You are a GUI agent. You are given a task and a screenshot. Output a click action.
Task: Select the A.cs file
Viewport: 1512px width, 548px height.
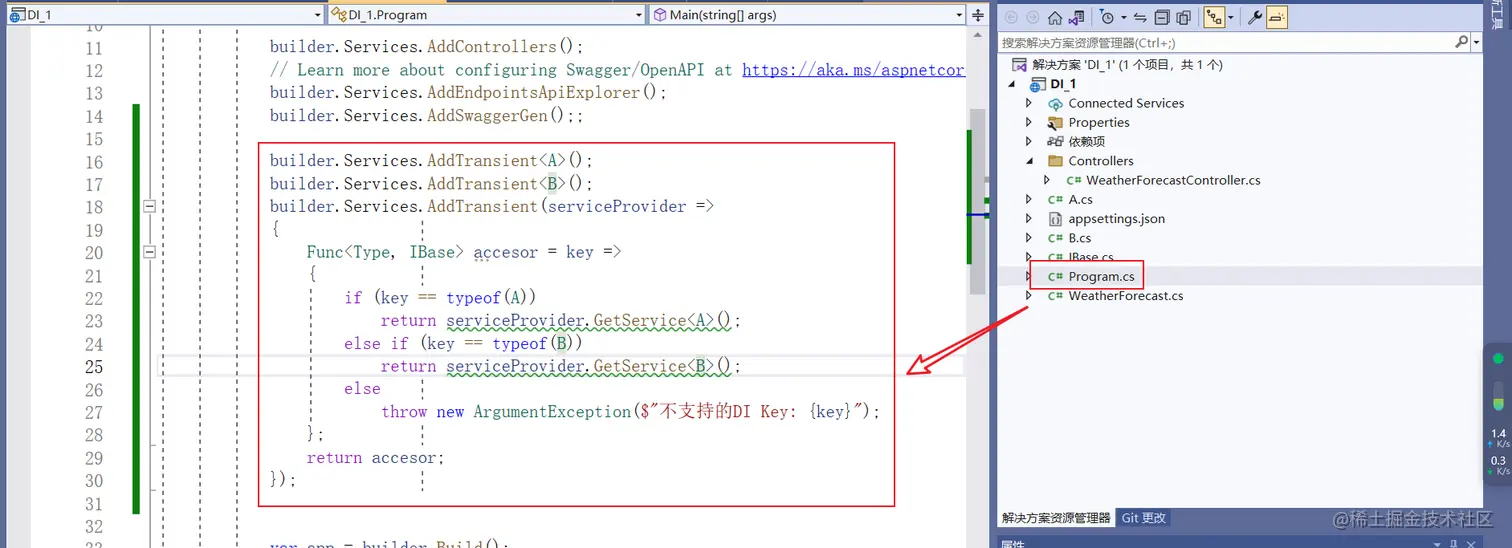[x=1080, y=200]
